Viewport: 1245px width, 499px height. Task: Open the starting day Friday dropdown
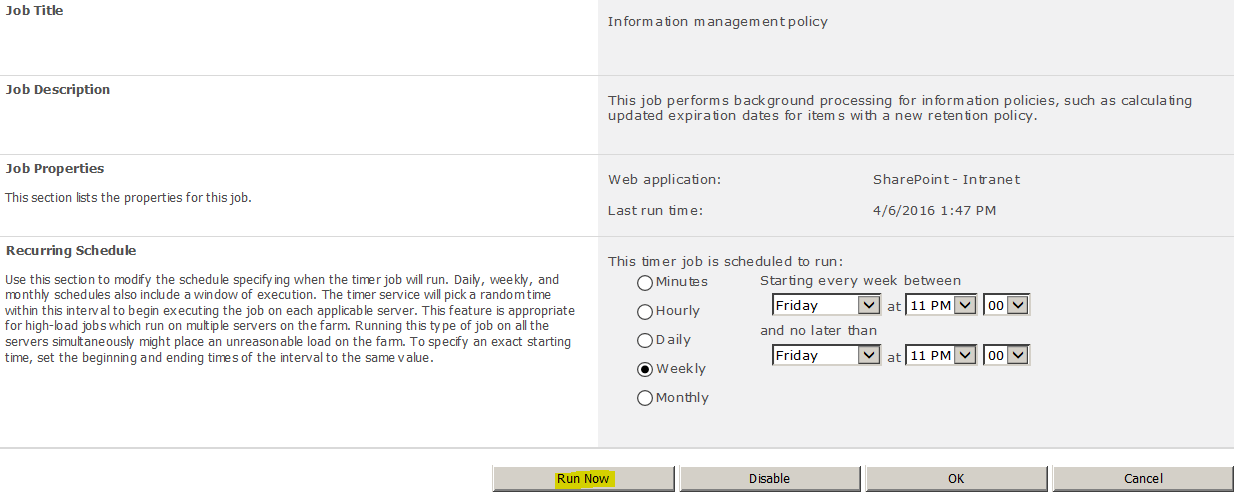(826, 305)
